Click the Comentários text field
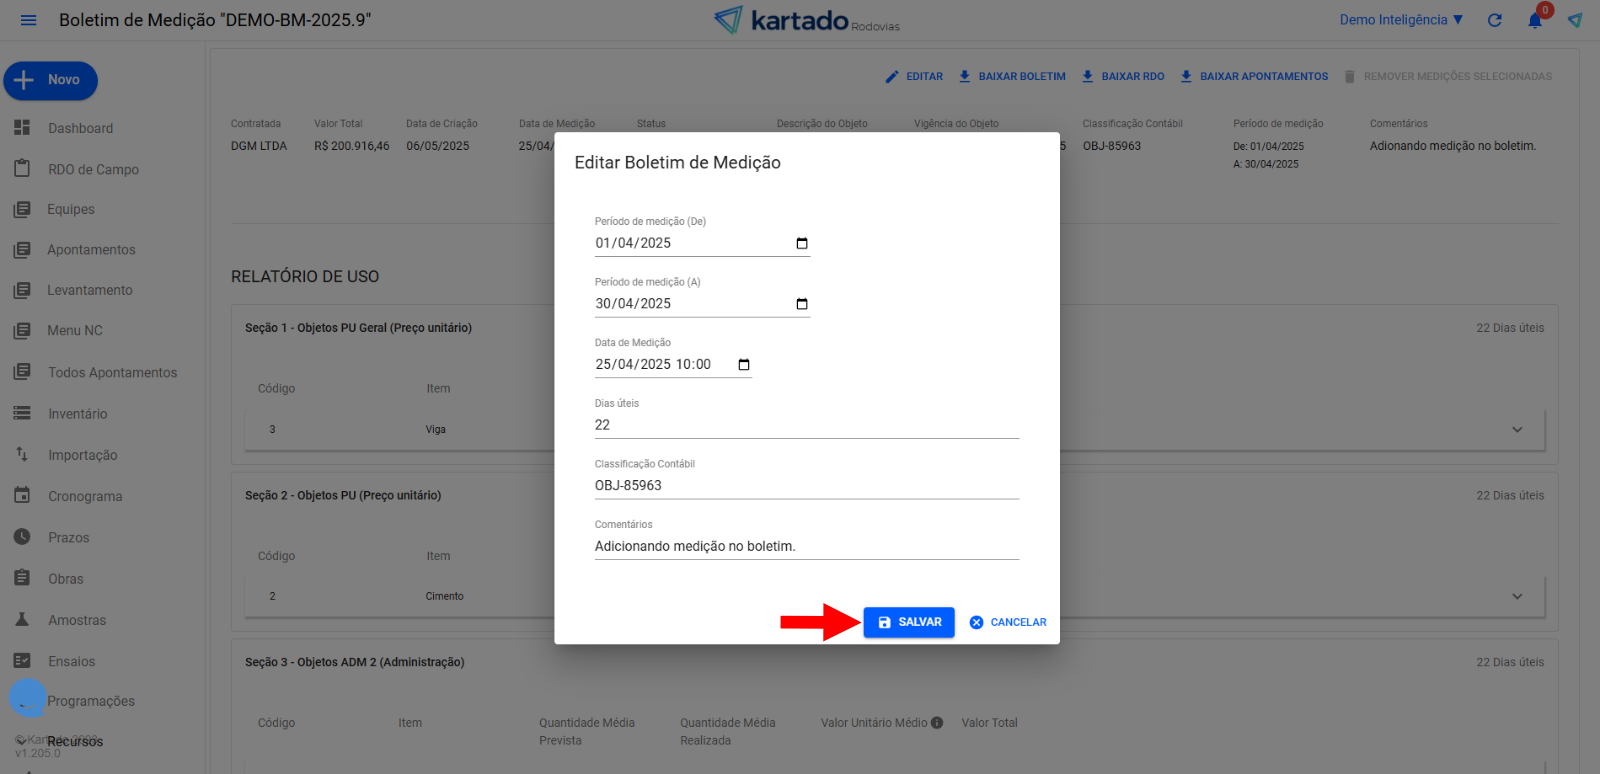1600x774 pixels. [x=805, y=546]
